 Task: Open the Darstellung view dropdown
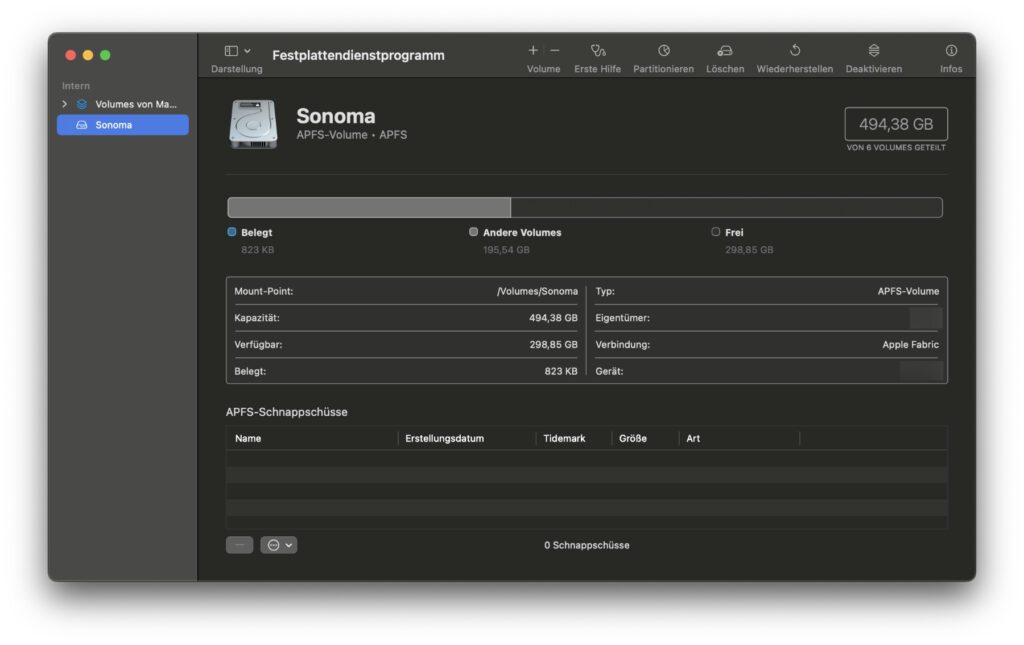coord(233,48)
